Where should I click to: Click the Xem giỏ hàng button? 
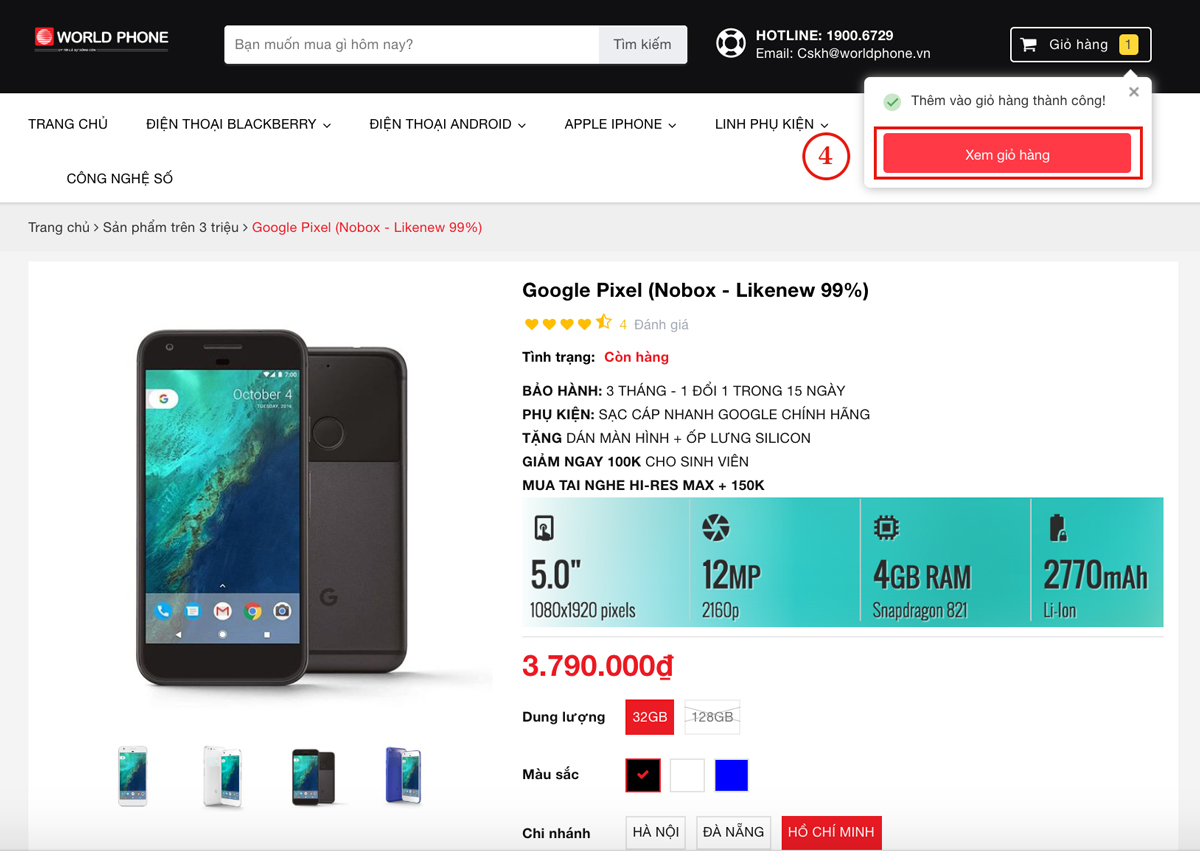(1007, 155)
